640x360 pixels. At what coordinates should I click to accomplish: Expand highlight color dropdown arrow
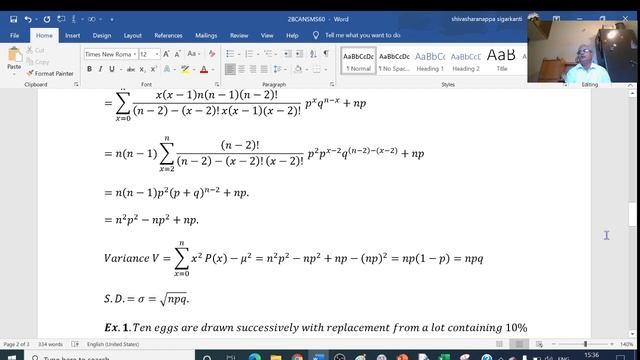pos(193,70)
